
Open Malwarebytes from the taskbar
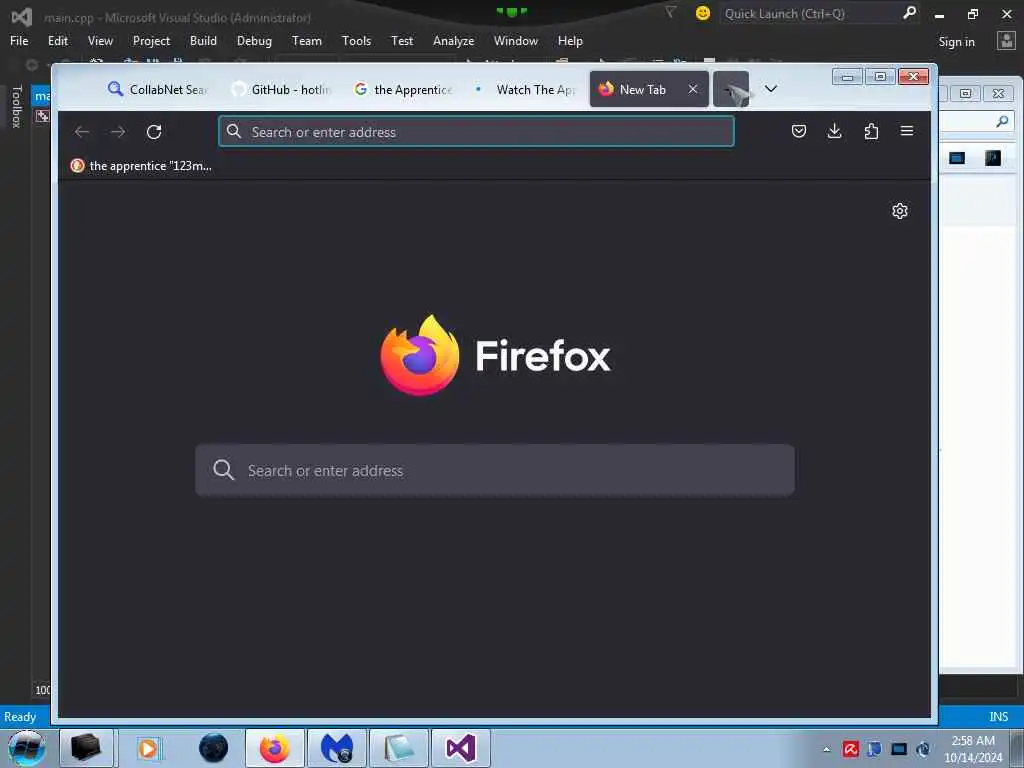pos(336,748)
